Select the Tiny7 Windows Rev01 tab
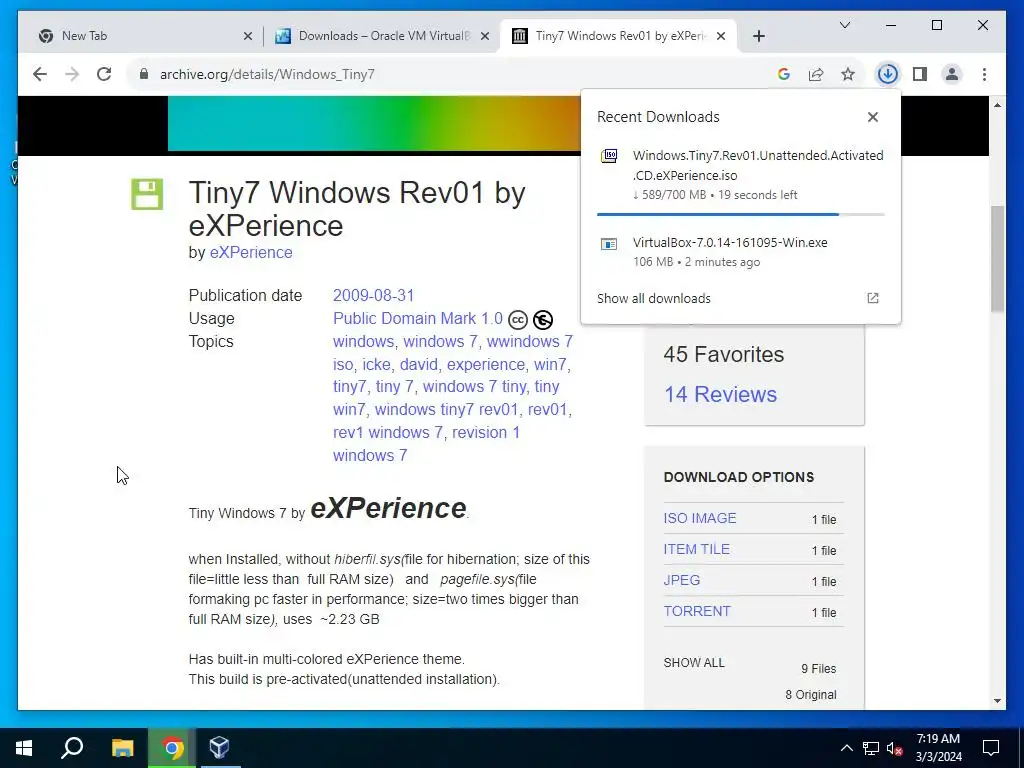The height and width of the screenshot is (768, 1024). [x=618, y=36]
